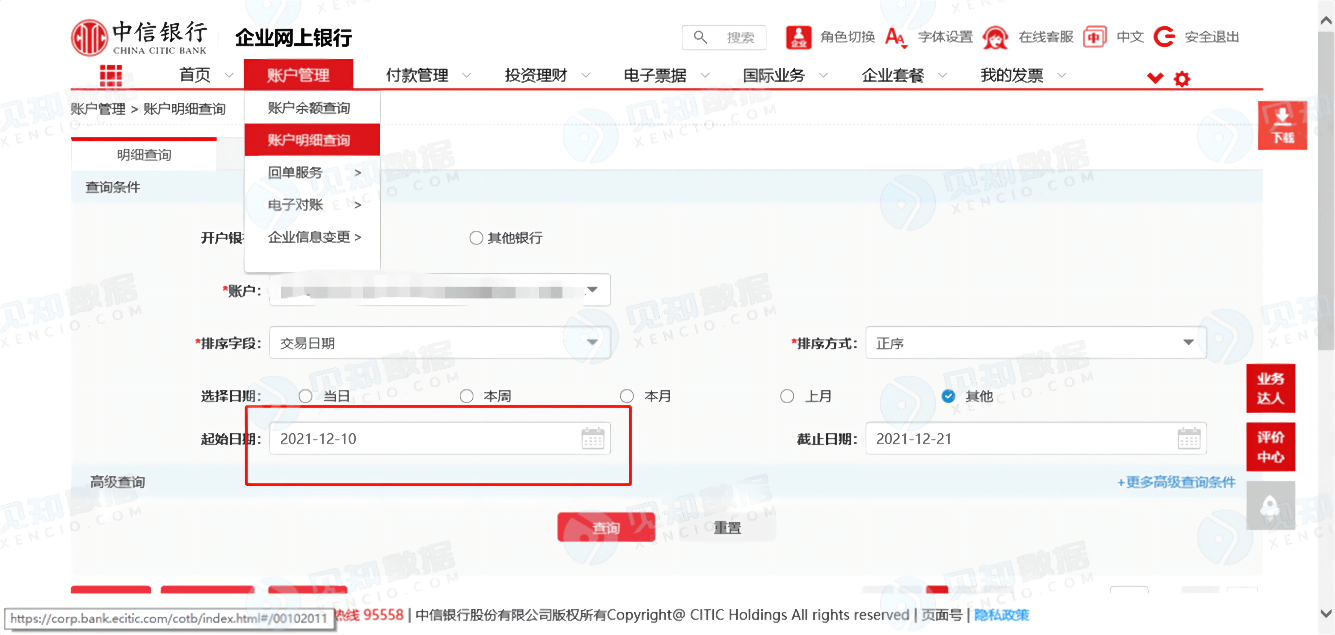Choose the 其他银行 radio option
The image size is (1335, 635).
pyautogui.click(x=476, y=238)
